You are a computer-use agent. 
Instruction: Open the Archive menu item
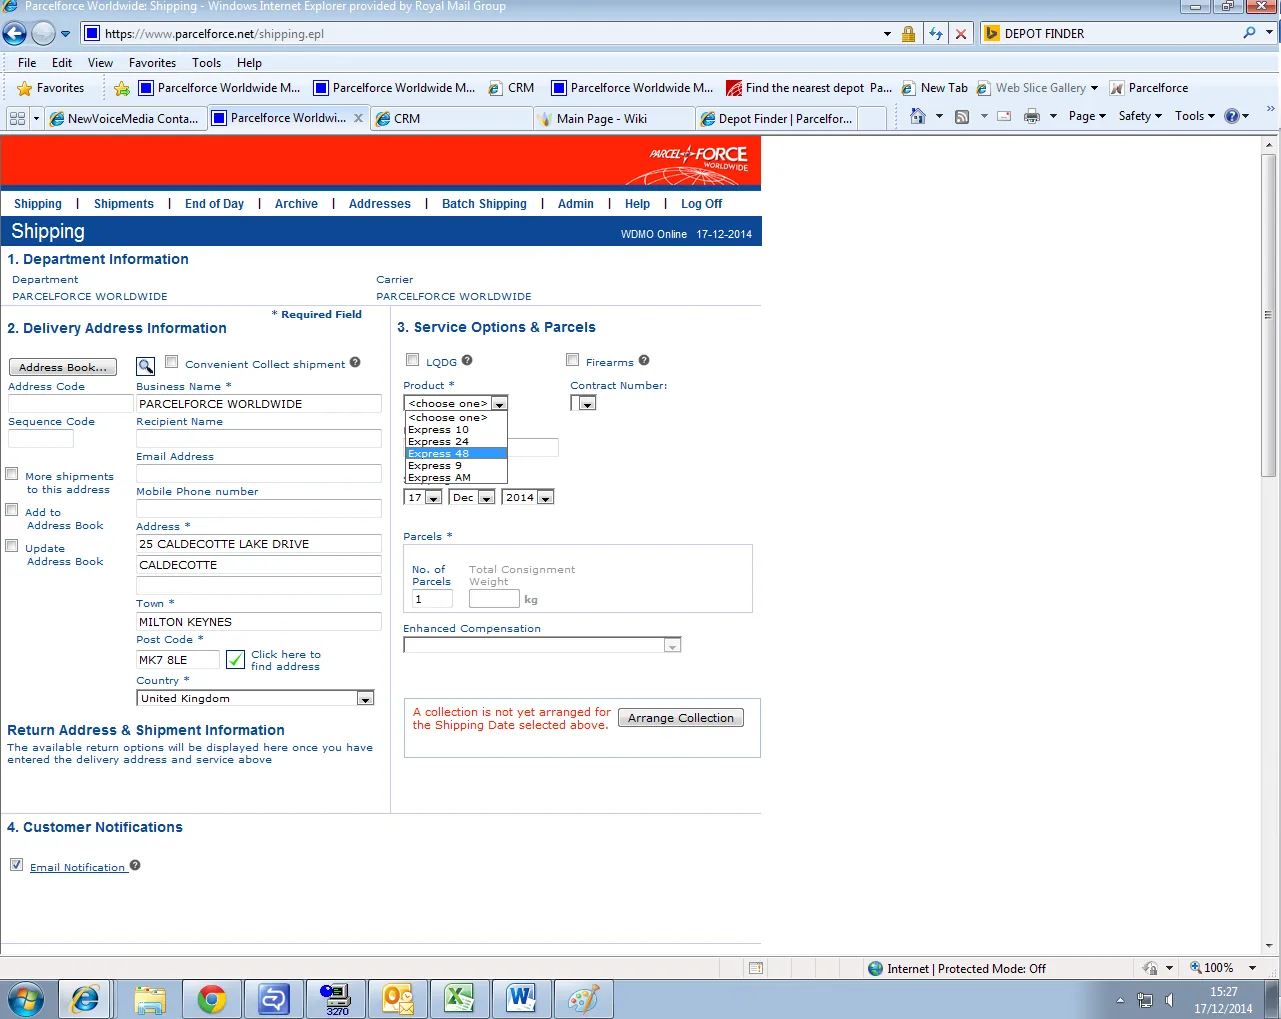(x=296, y=204)
